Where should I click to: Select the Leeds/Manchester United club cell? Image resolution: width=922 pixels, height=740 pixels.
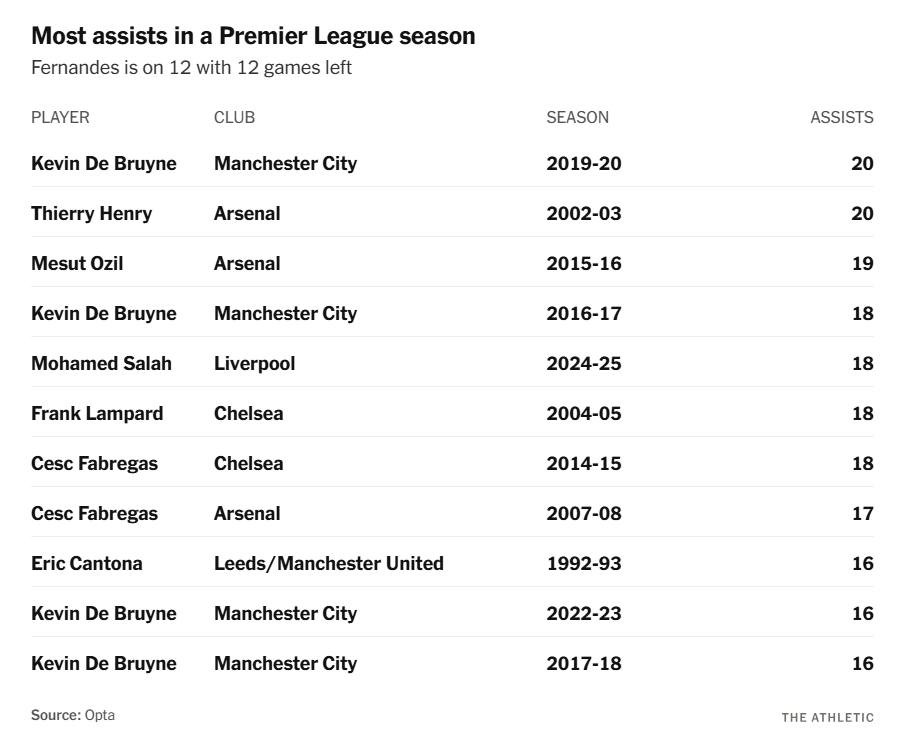(x=328, y=563)
